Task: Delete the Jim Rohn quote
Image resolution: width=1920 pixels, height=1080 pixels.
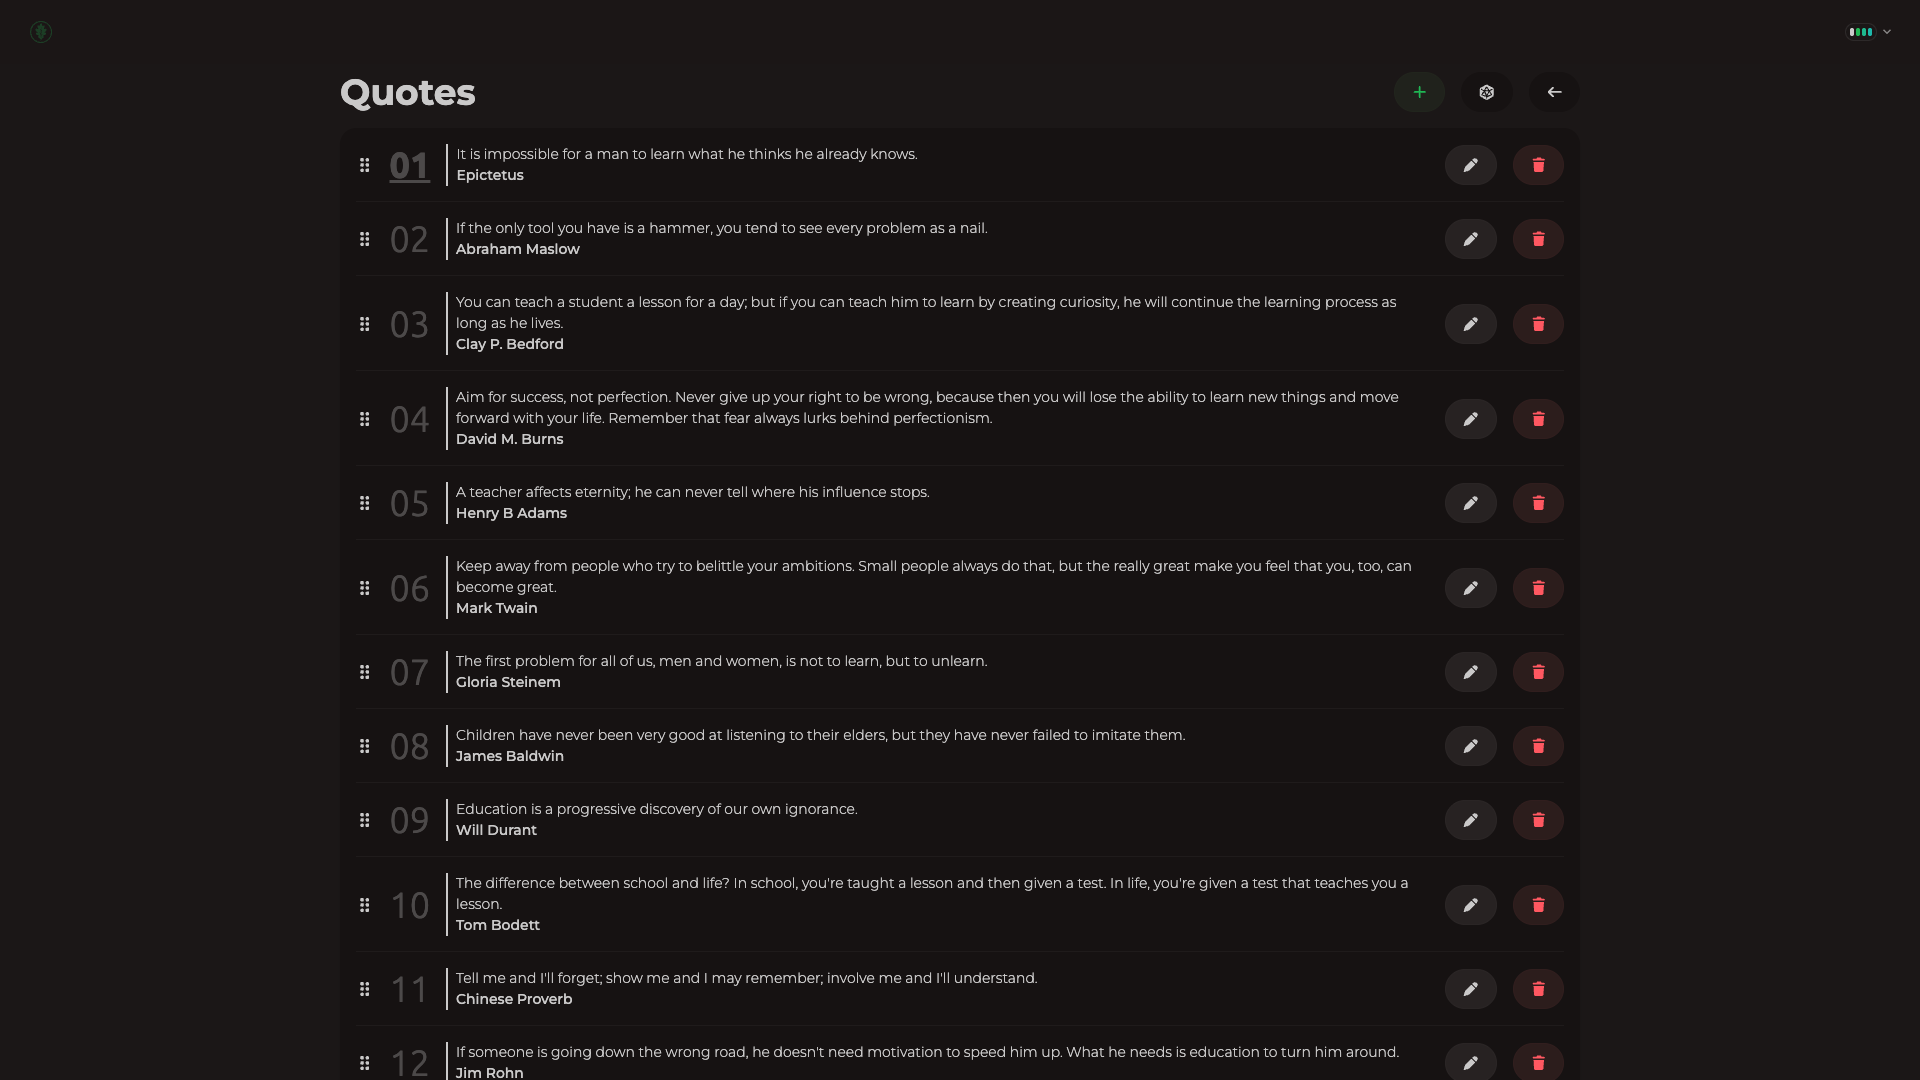Action: [x=1538, y=1062]
